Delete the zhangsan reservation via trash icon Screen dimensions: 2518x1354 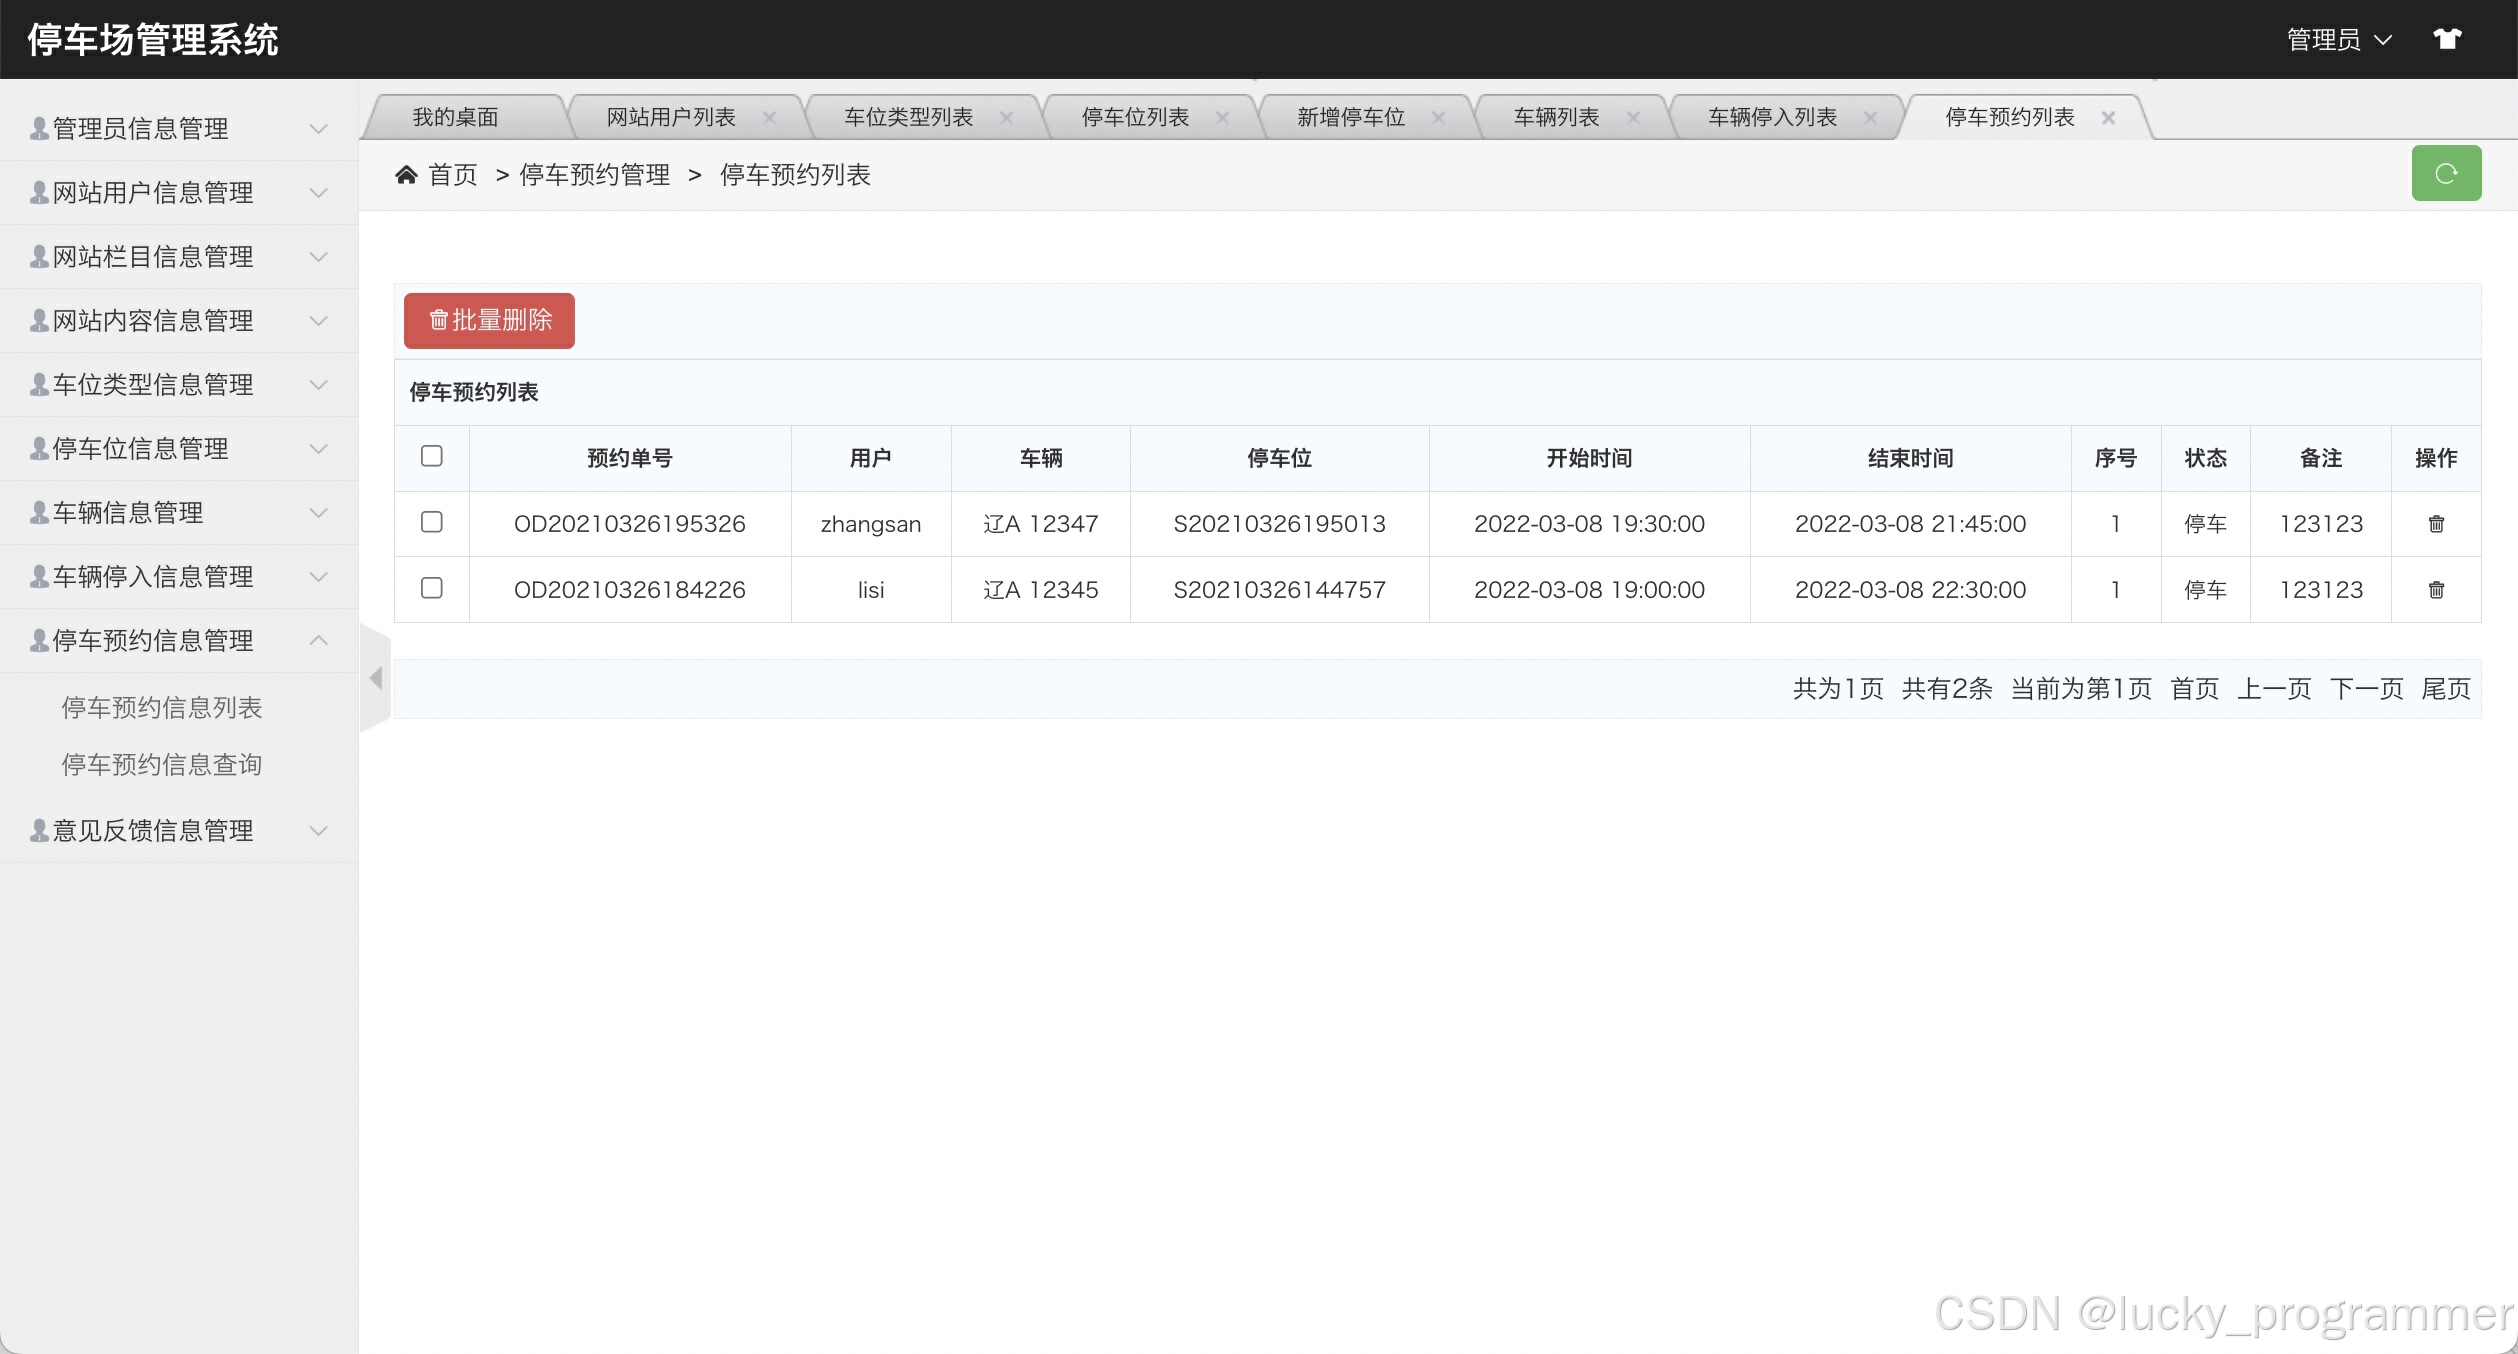click(2435, 524)
